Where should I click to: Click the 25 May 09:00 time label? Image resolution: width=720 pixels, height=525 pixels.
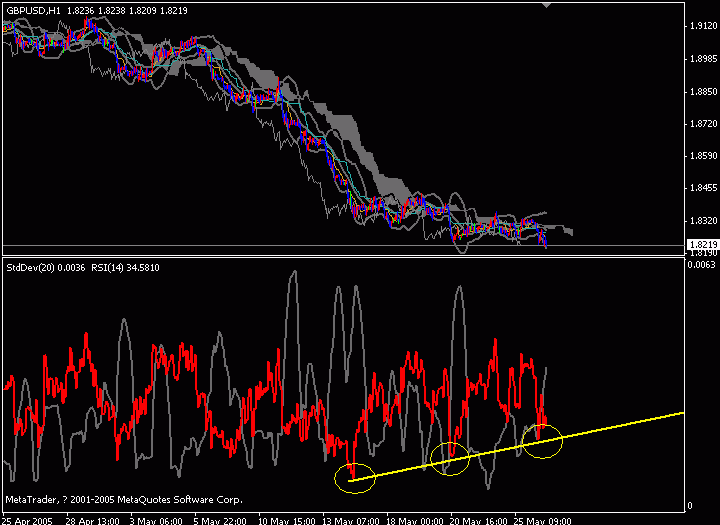click(543, 521)
